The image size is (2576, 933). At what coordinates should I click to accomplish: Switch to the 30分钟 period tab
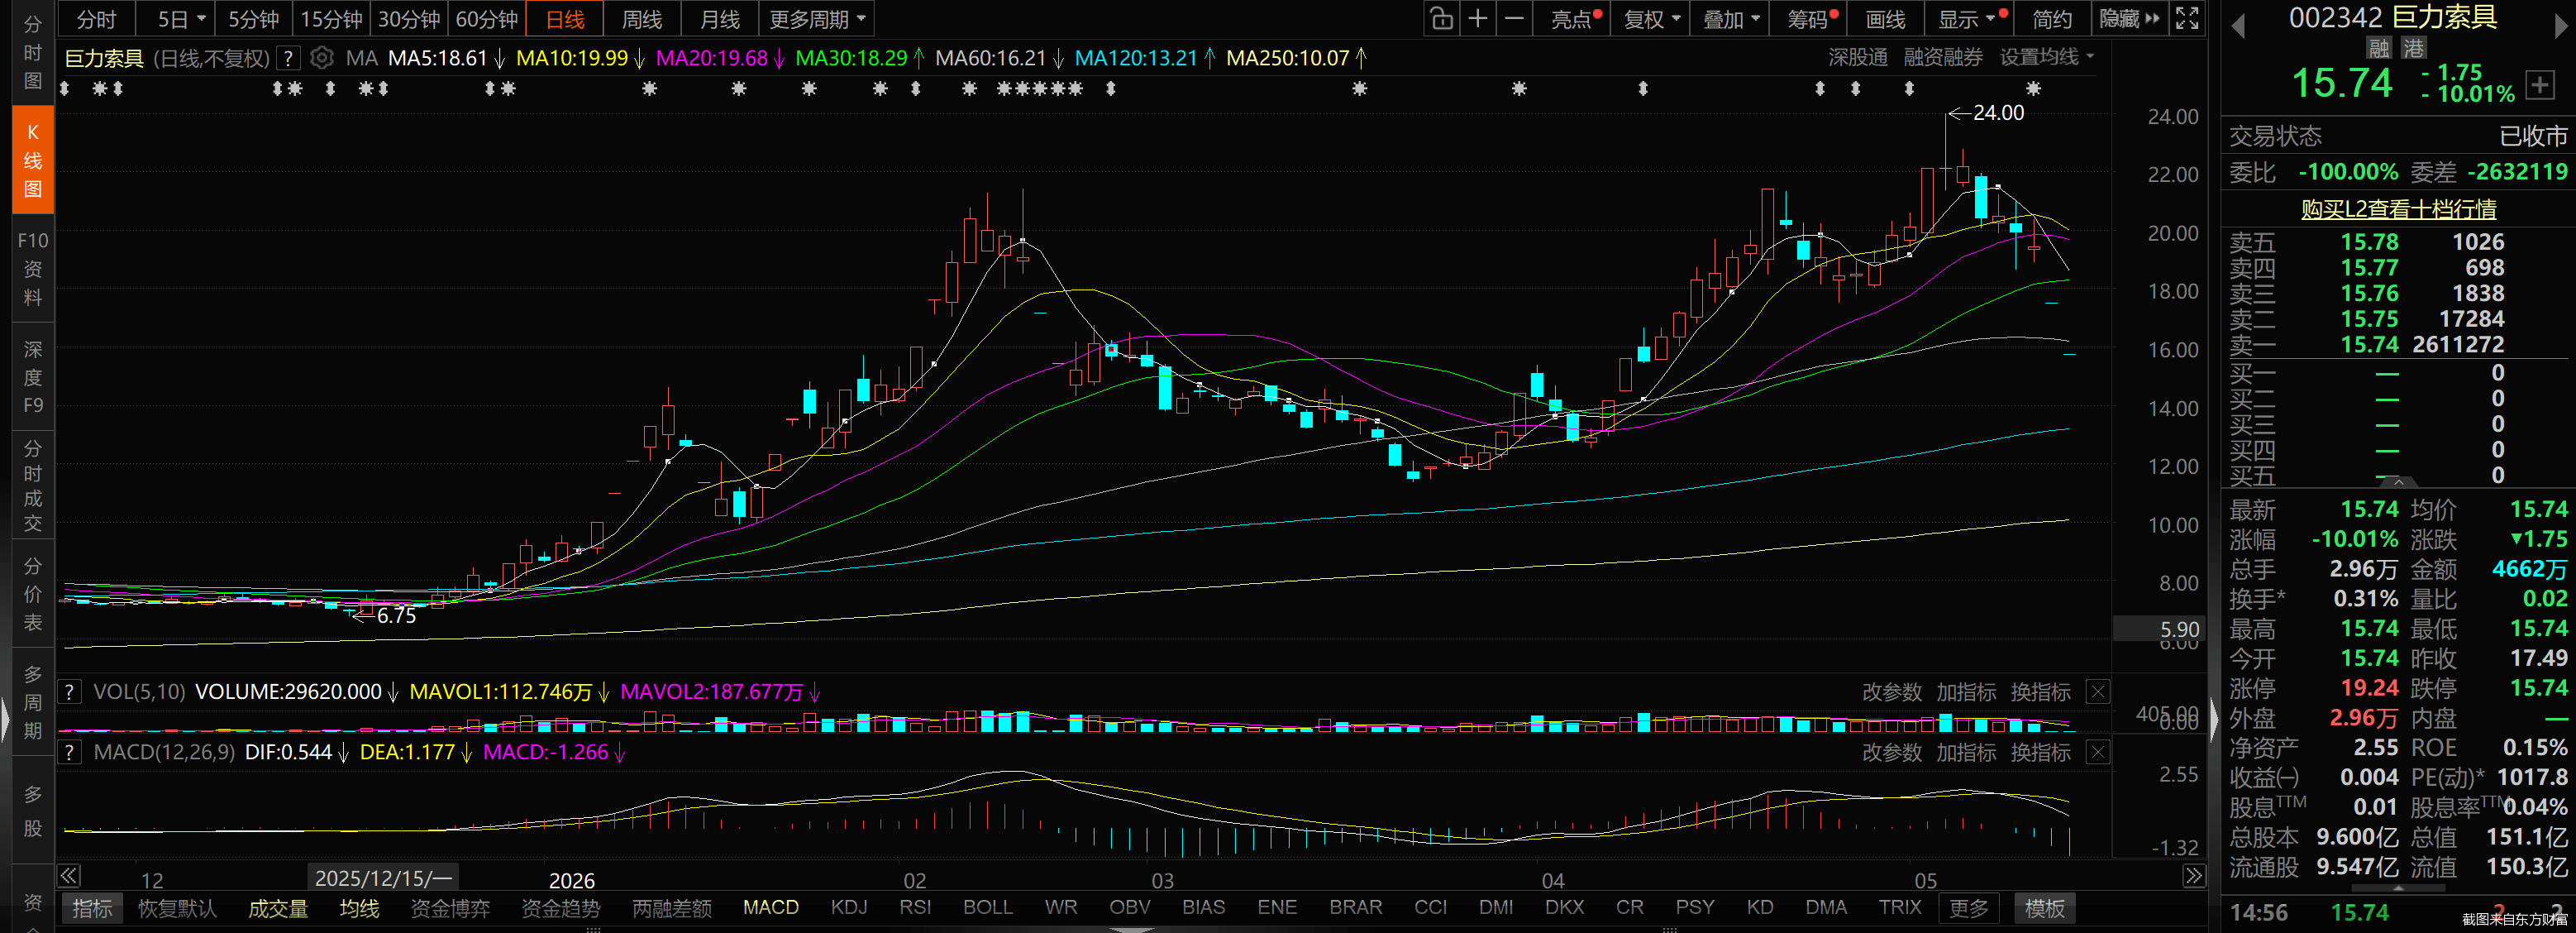click(409, 19)
